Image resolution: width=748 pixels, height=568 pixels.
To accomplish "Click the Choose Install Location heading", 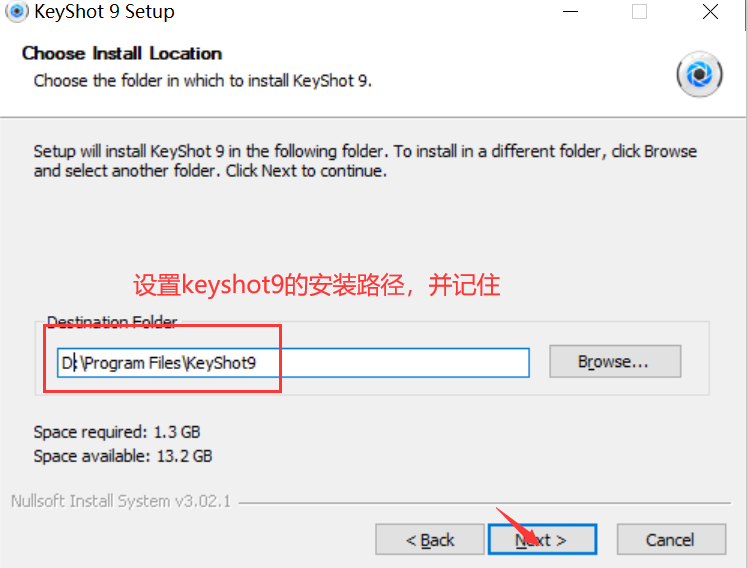I will (122, 53).
